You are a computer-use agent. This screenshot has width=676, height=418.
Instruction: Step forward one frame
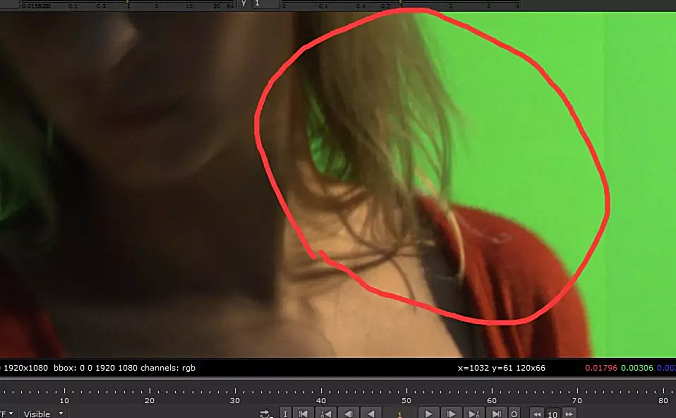click(x=451, y=412)
